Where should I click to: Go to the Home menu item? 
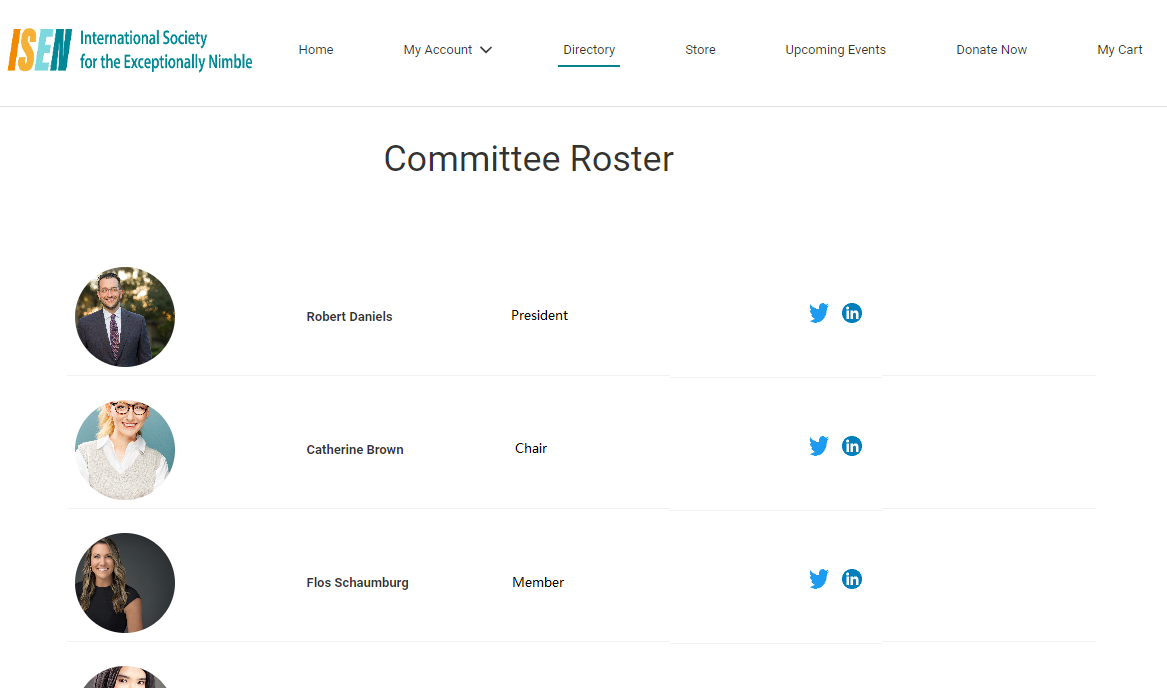click(316, 50)
